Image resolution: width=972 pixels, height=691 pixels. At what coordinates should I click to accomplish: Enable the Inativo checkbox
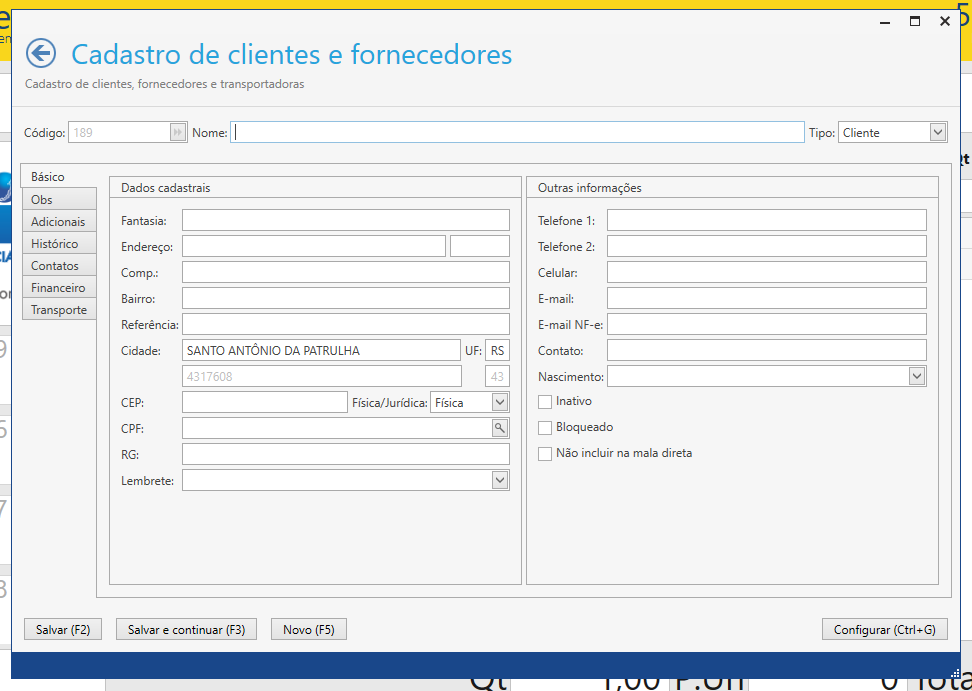click(545, 402)
